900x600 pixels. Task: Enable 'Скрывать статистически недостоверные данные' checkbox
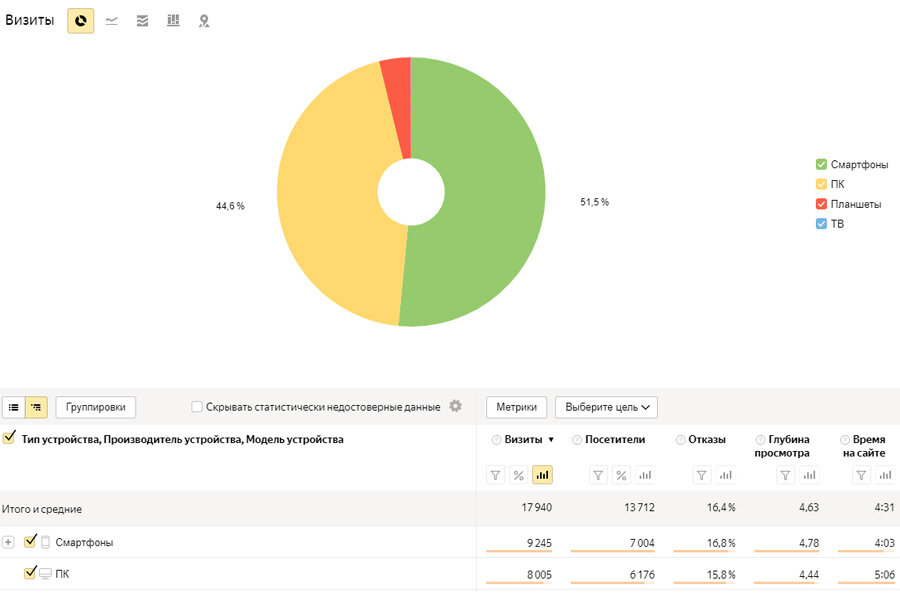(197, 407)
